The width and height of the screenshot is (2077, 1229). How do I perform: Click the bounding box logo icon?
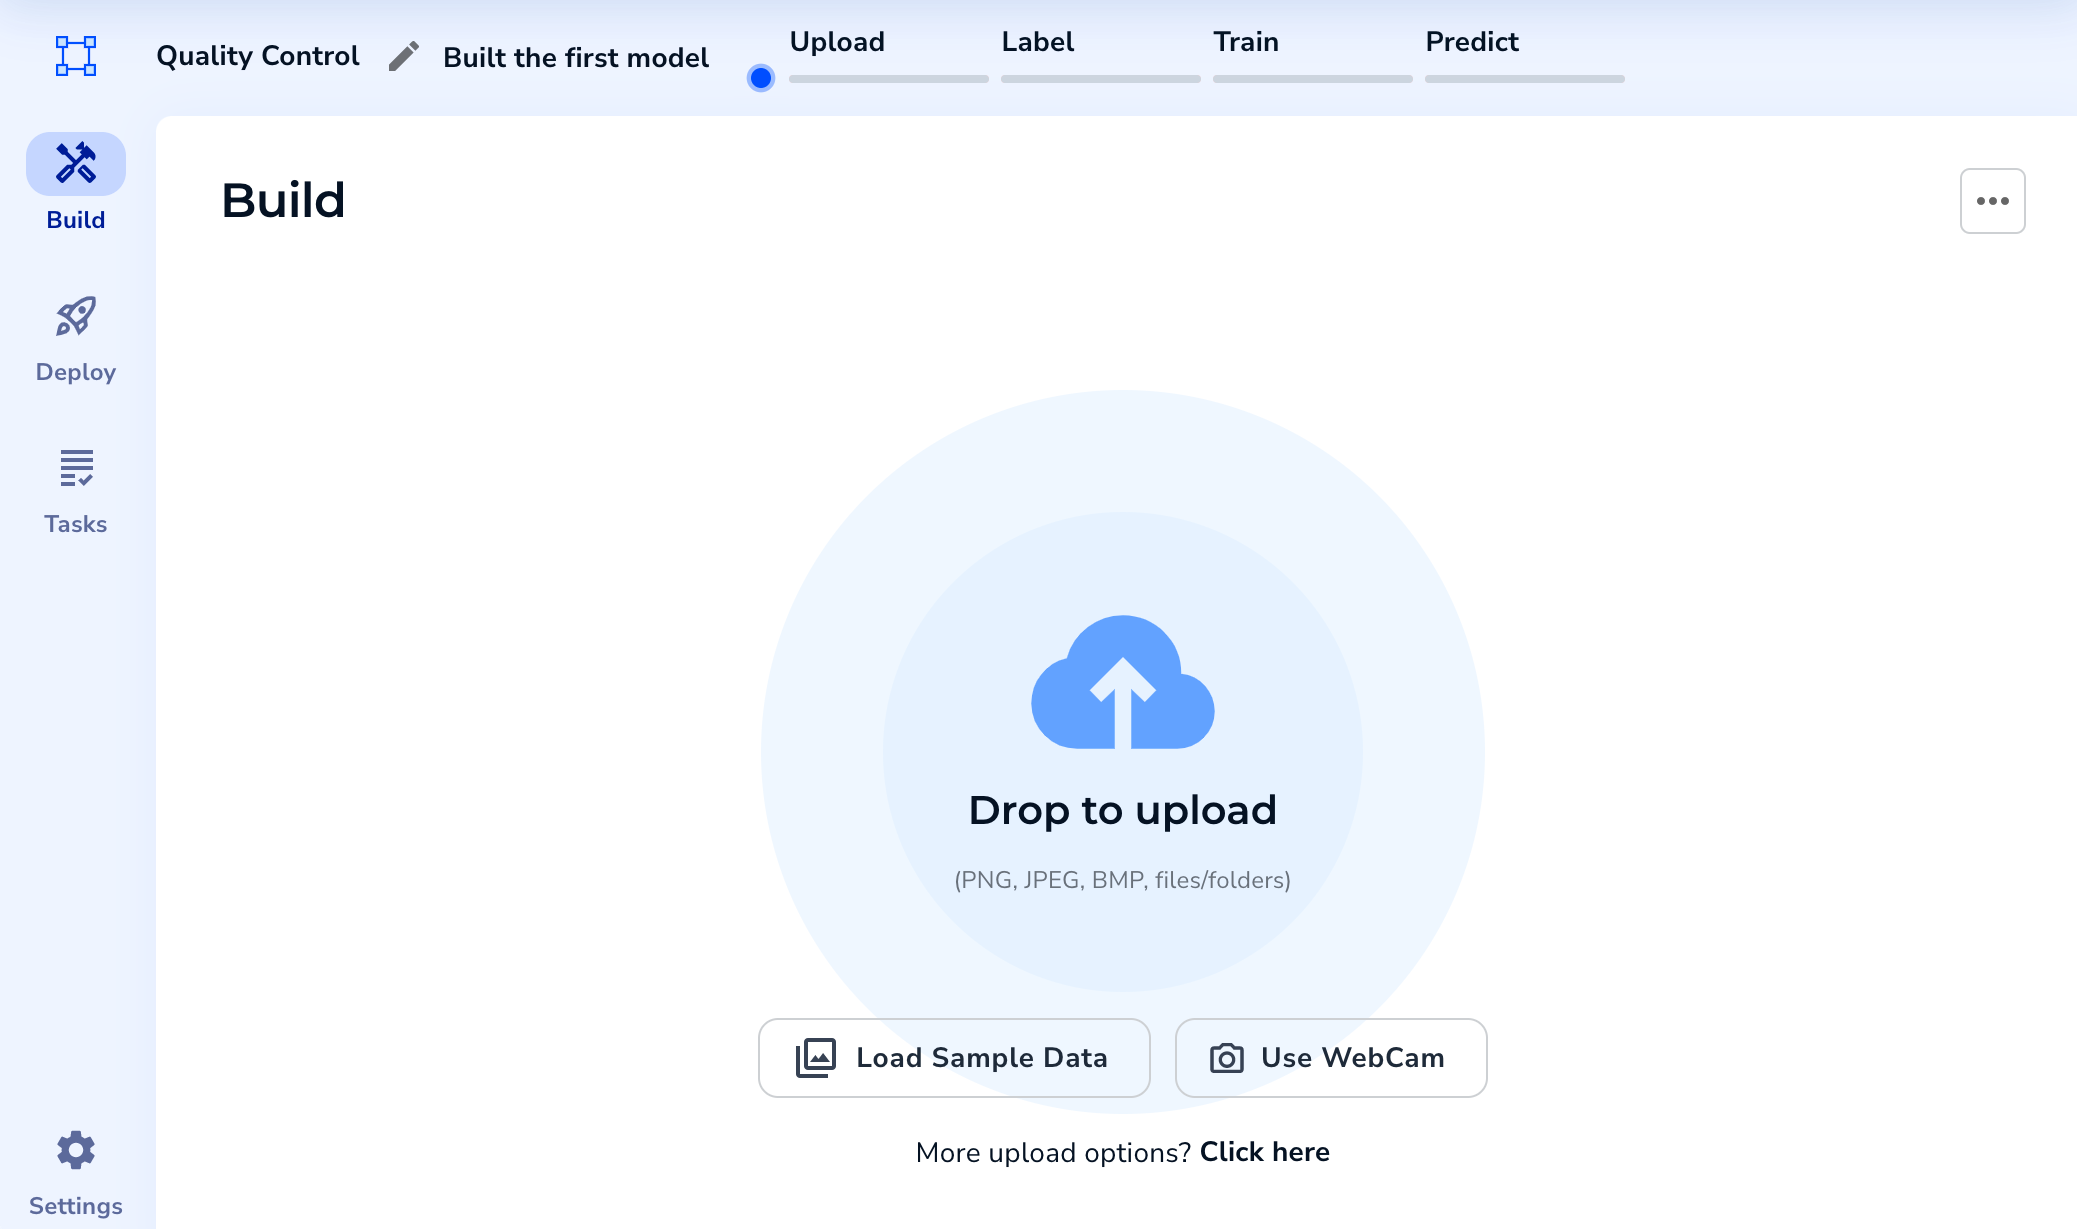[76, 56]
